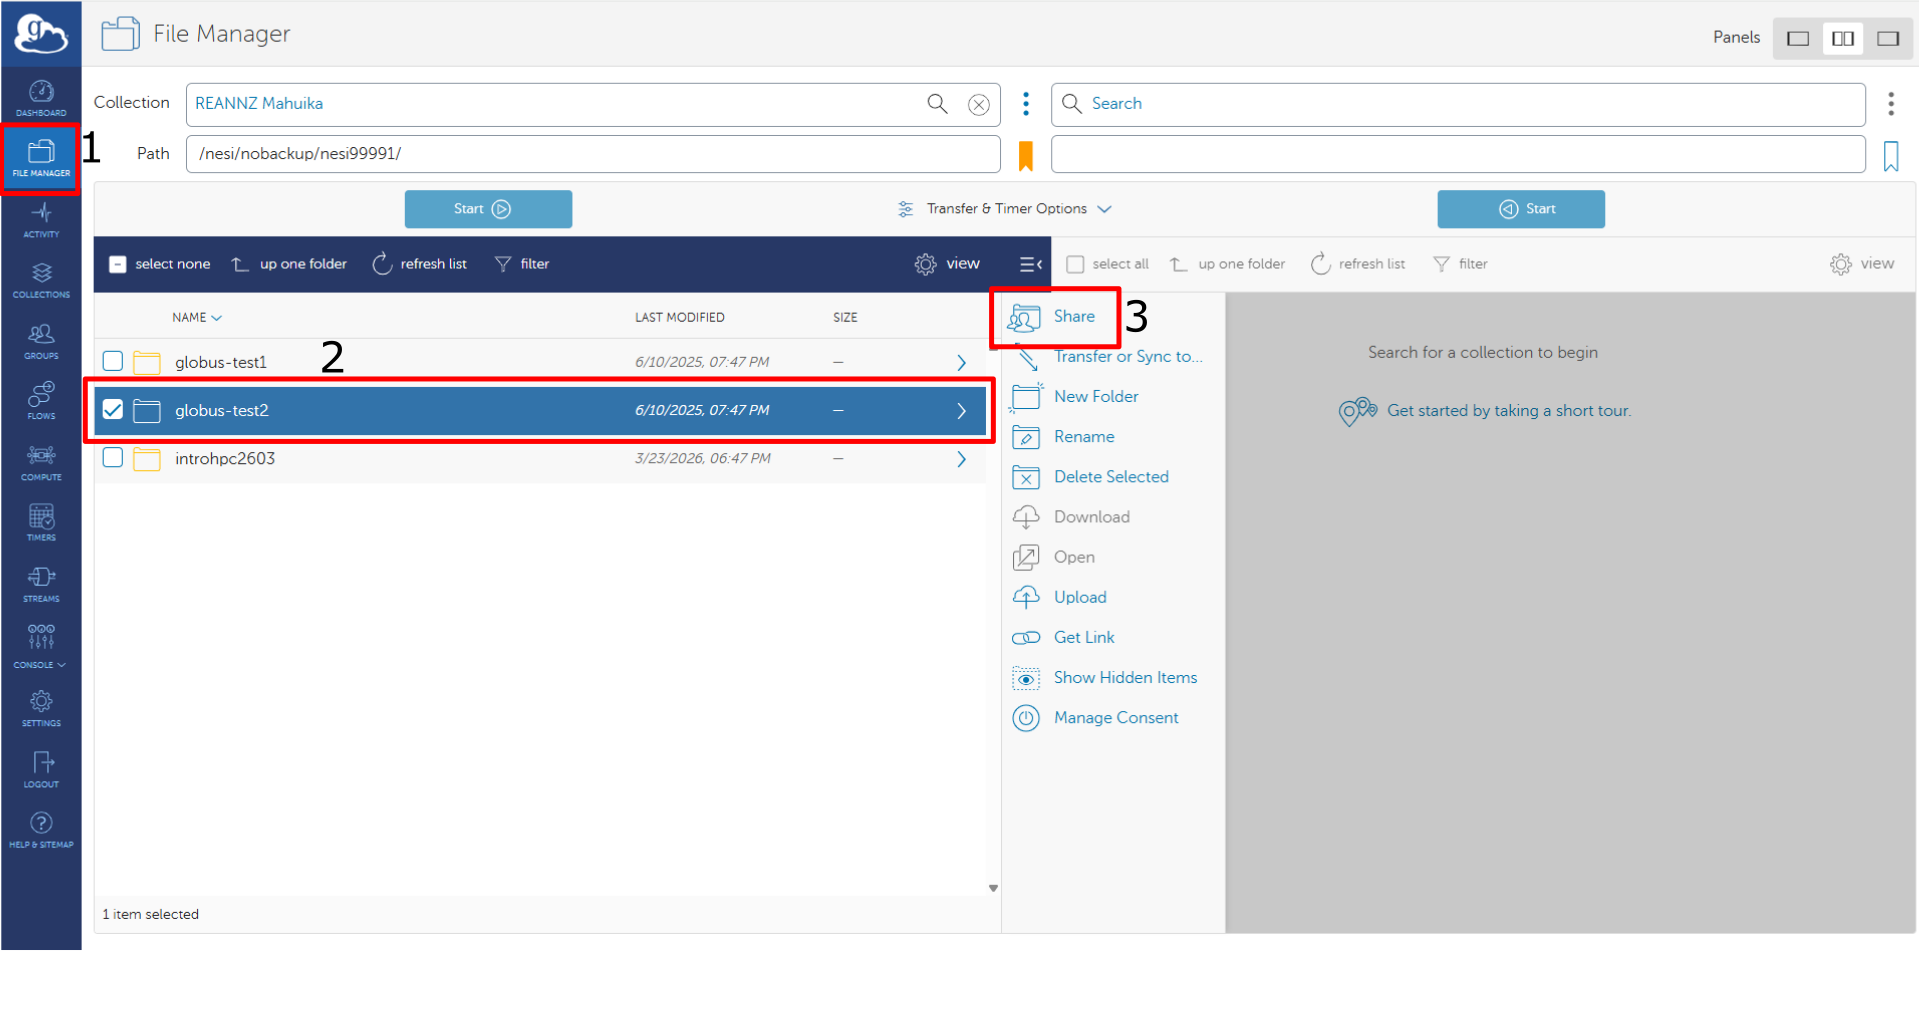
Task: Tick the globus-test1 checkbox
Action: click(113, 361)
